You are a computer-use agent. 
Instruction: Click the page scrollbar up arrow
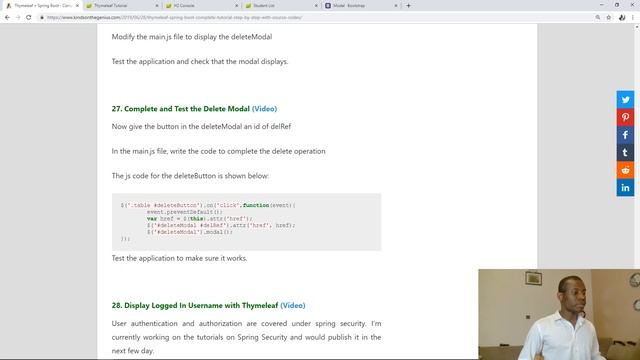pyautogui.click(x=637, y=27)
